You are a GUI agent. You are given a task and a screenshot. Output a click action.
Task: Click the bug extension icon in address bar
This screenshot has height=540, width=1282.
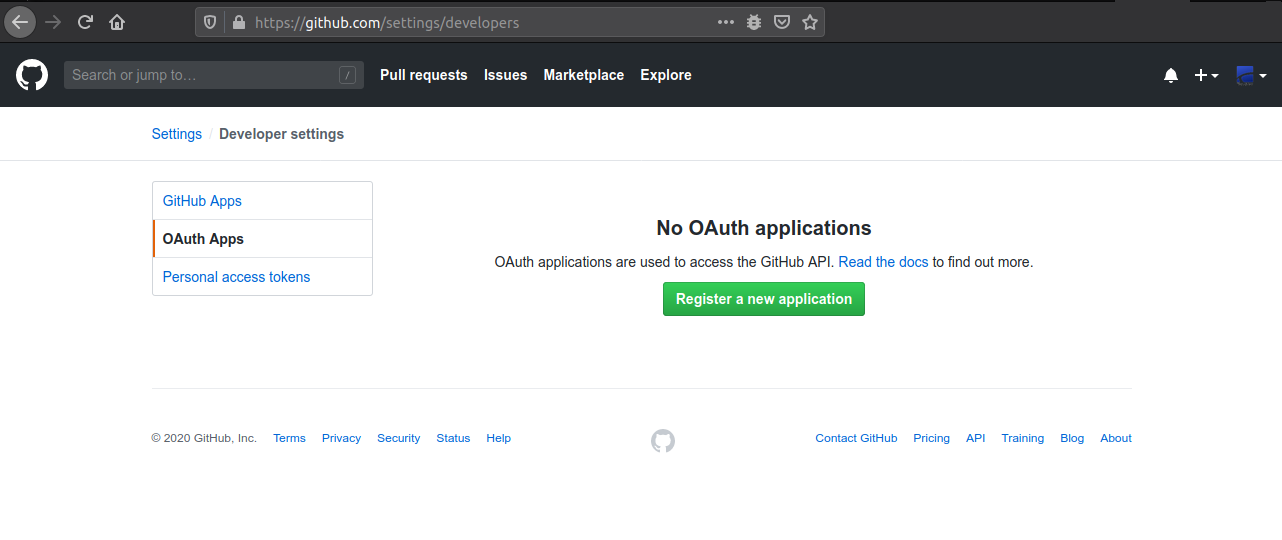(755, 22)
